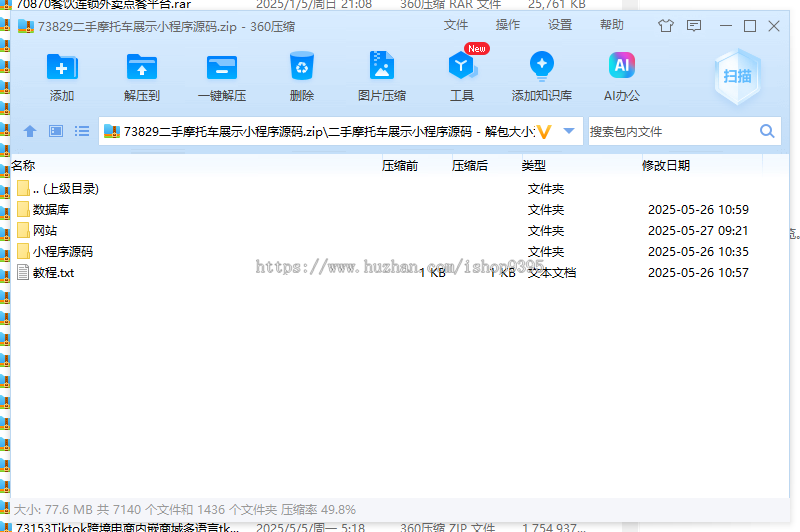This screenshot has height=532, width=800.
Task: Click the 扫描 scan hexagon button
Action: tap(737, 77)
